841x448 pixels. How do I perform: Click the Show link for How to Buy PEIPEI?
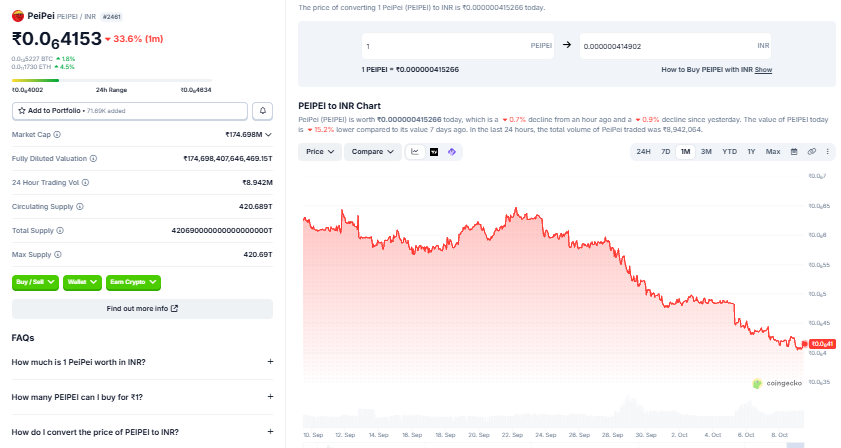click(x=763, y=70)
